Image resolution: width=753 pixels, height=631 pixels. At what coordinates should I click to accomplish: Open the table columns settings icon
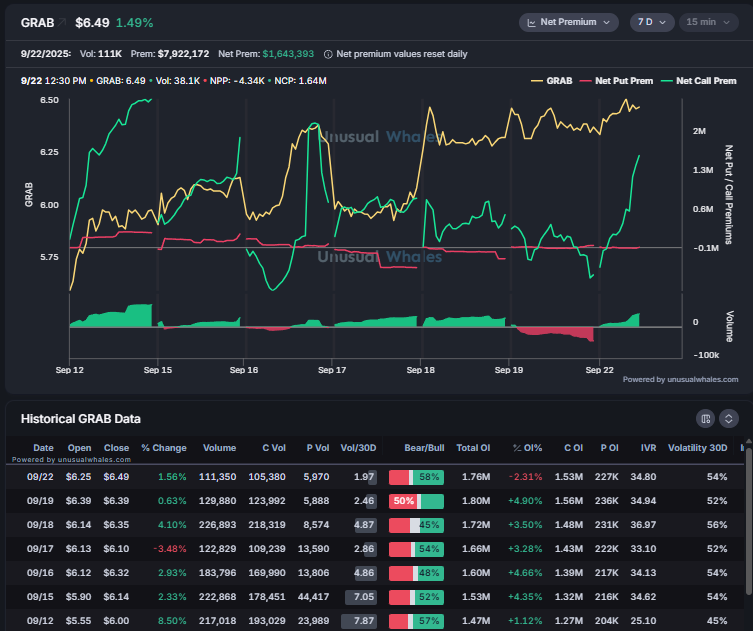point(705,418)
